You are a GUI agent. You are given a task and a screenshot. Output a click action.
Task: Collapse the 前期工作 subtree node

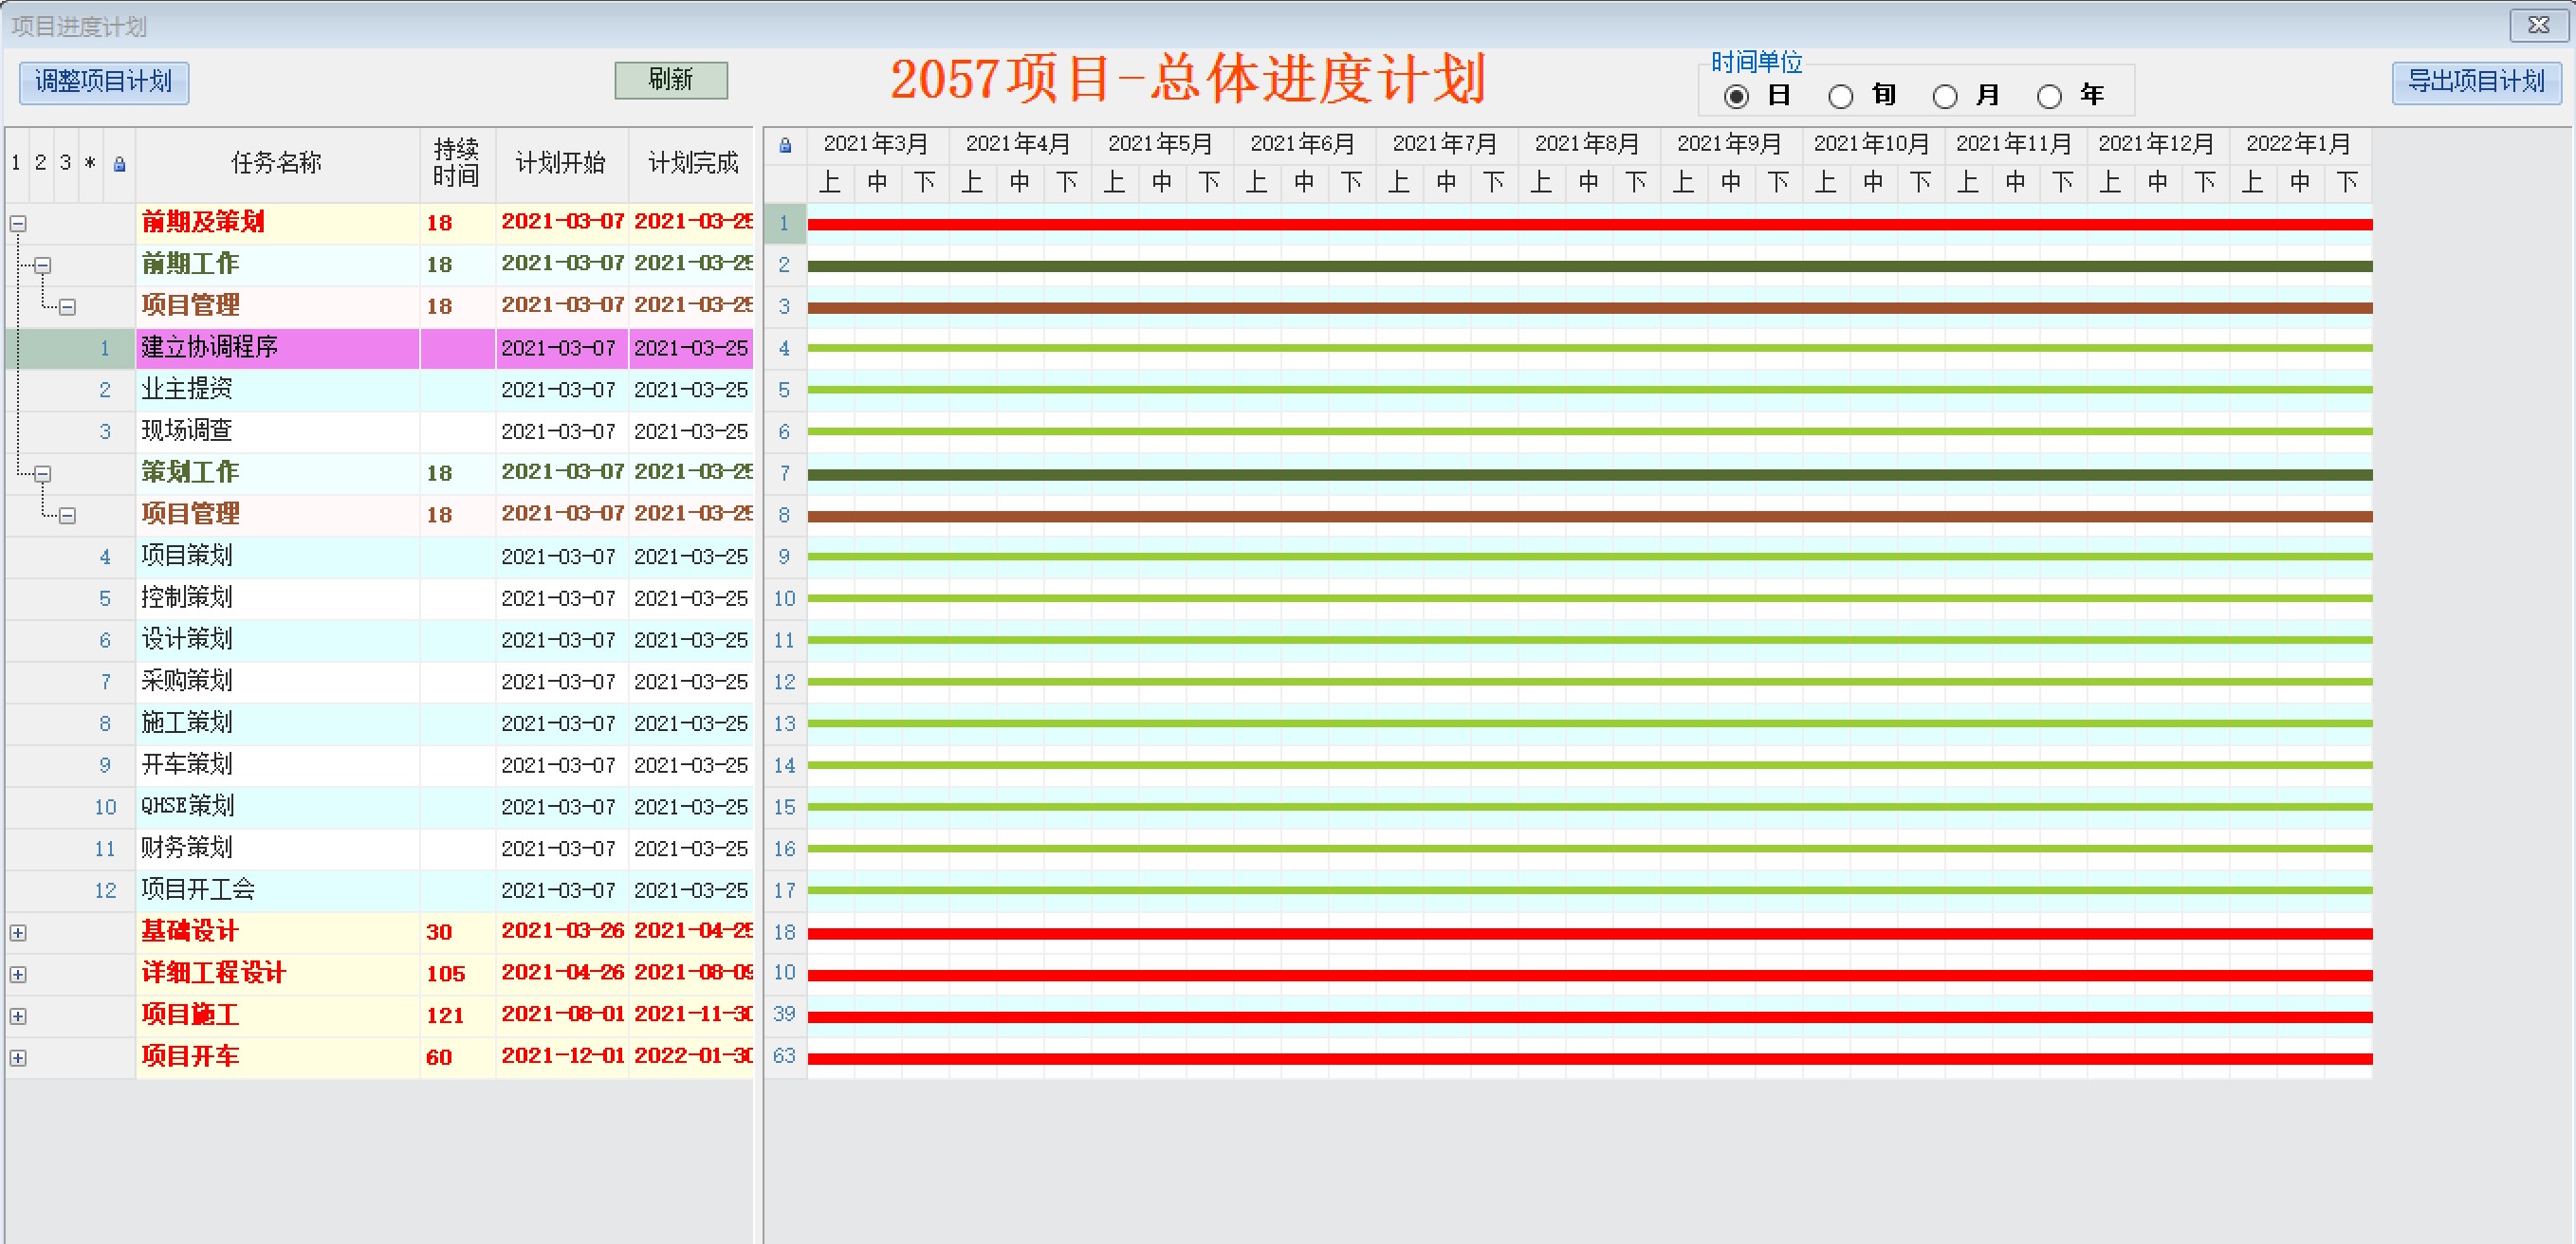click(42, 266)
